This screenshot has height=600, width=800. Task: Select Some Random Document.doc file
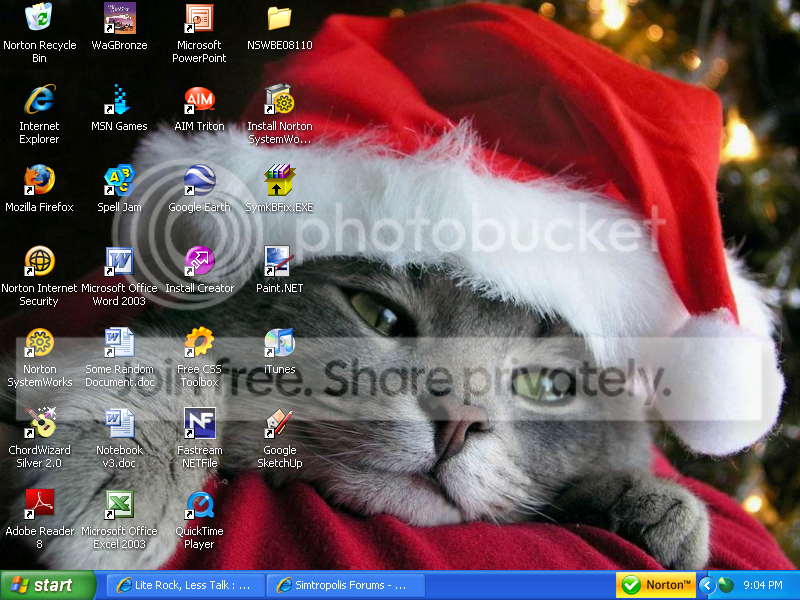[x=119, y=342]
